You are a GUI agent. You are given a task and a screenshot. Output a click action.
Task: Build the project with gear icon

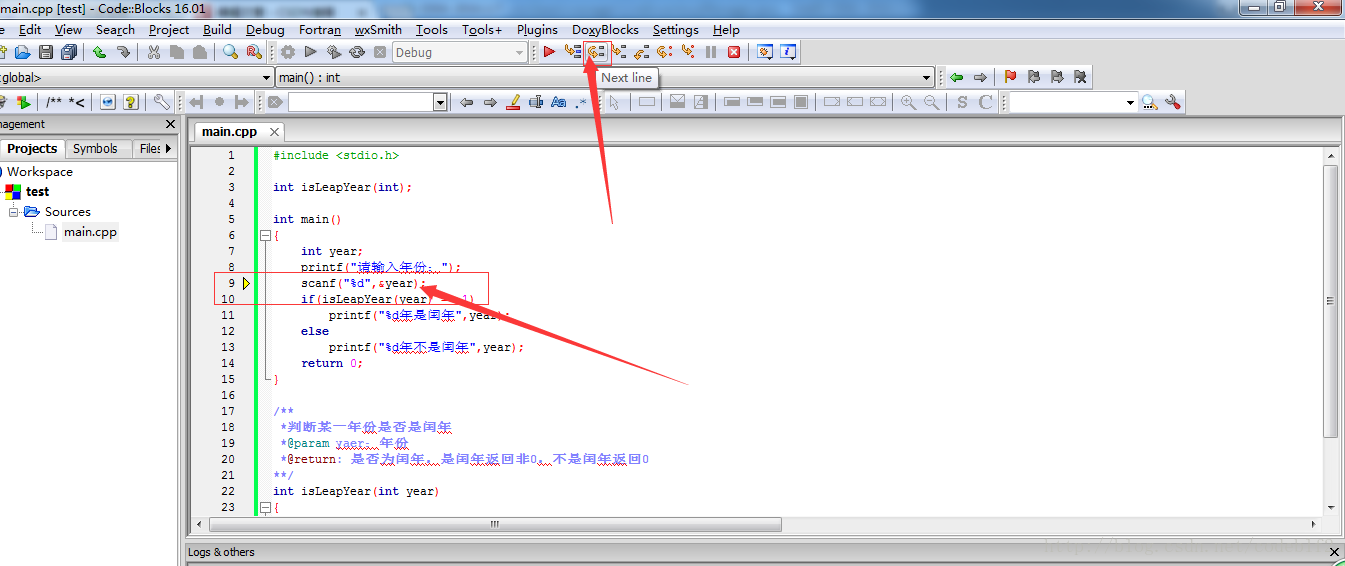pyautogui.click(x=288, y=52)
